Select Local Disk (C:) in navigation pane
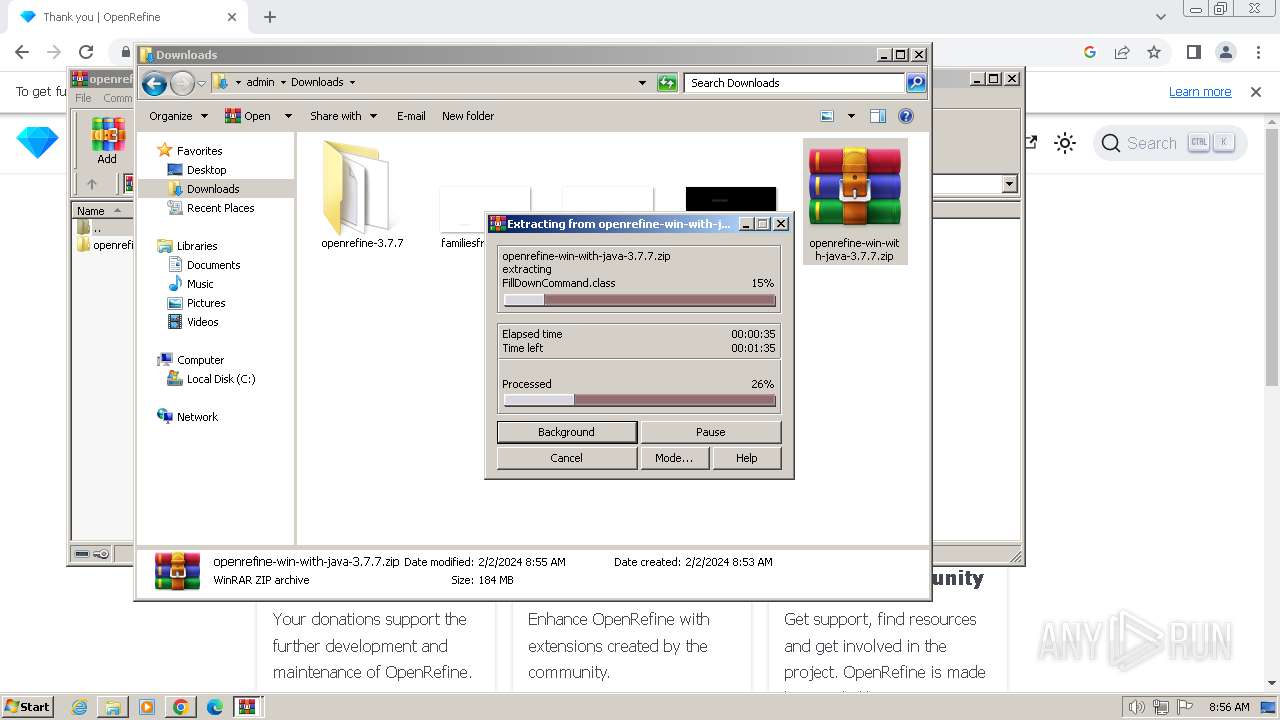The image size is (1280, 720). (x=220, y=379)
